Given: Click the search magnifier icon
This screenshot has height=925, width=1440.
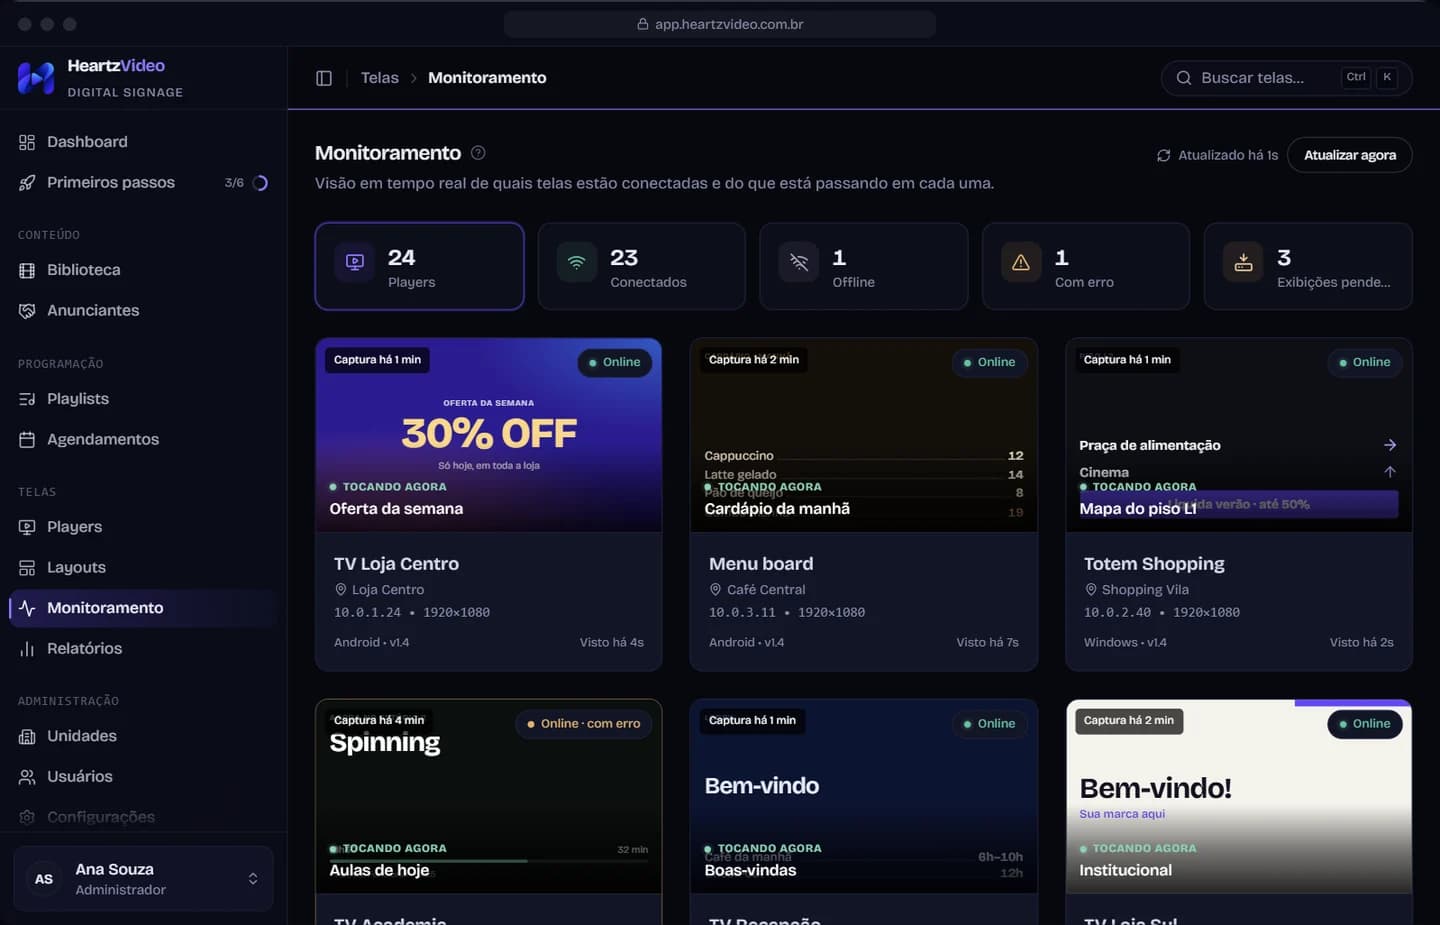Looking at the screenshot, I should (x=1184, y=78).
